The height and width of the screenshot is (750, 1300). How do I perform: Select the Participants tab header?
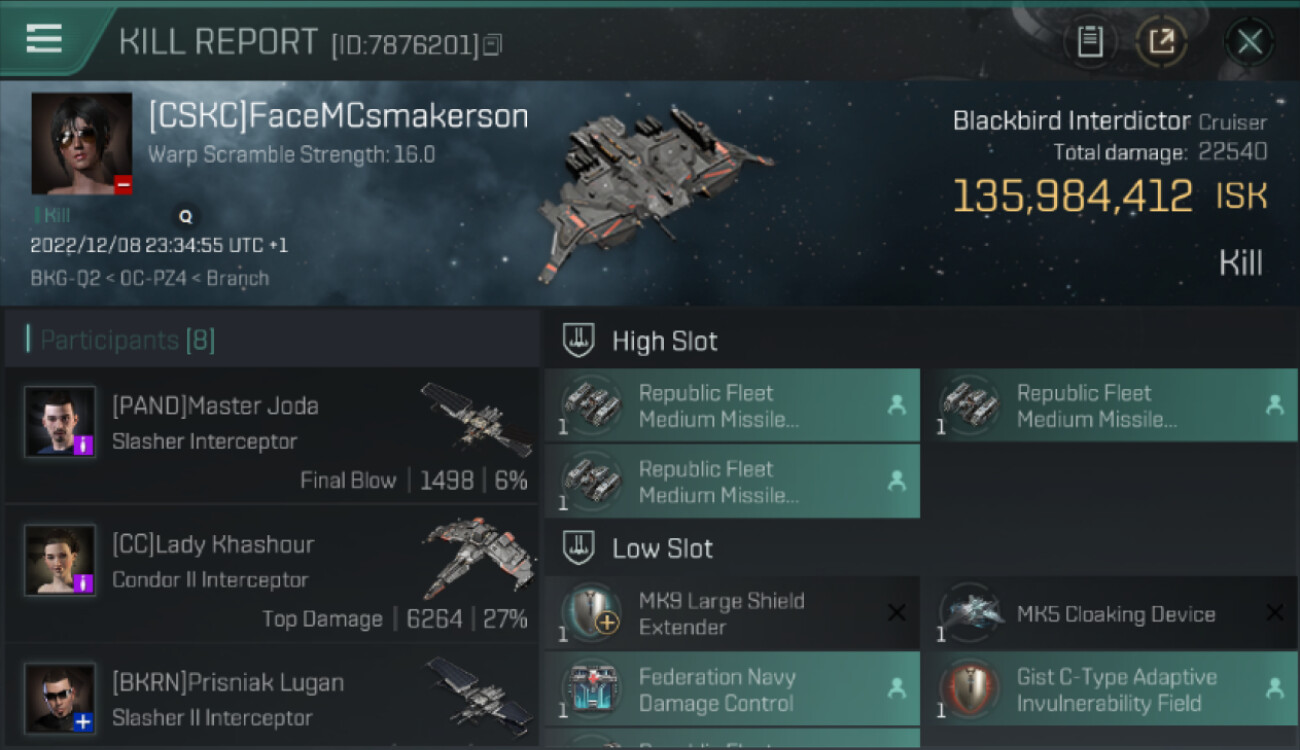coord(127,340)
